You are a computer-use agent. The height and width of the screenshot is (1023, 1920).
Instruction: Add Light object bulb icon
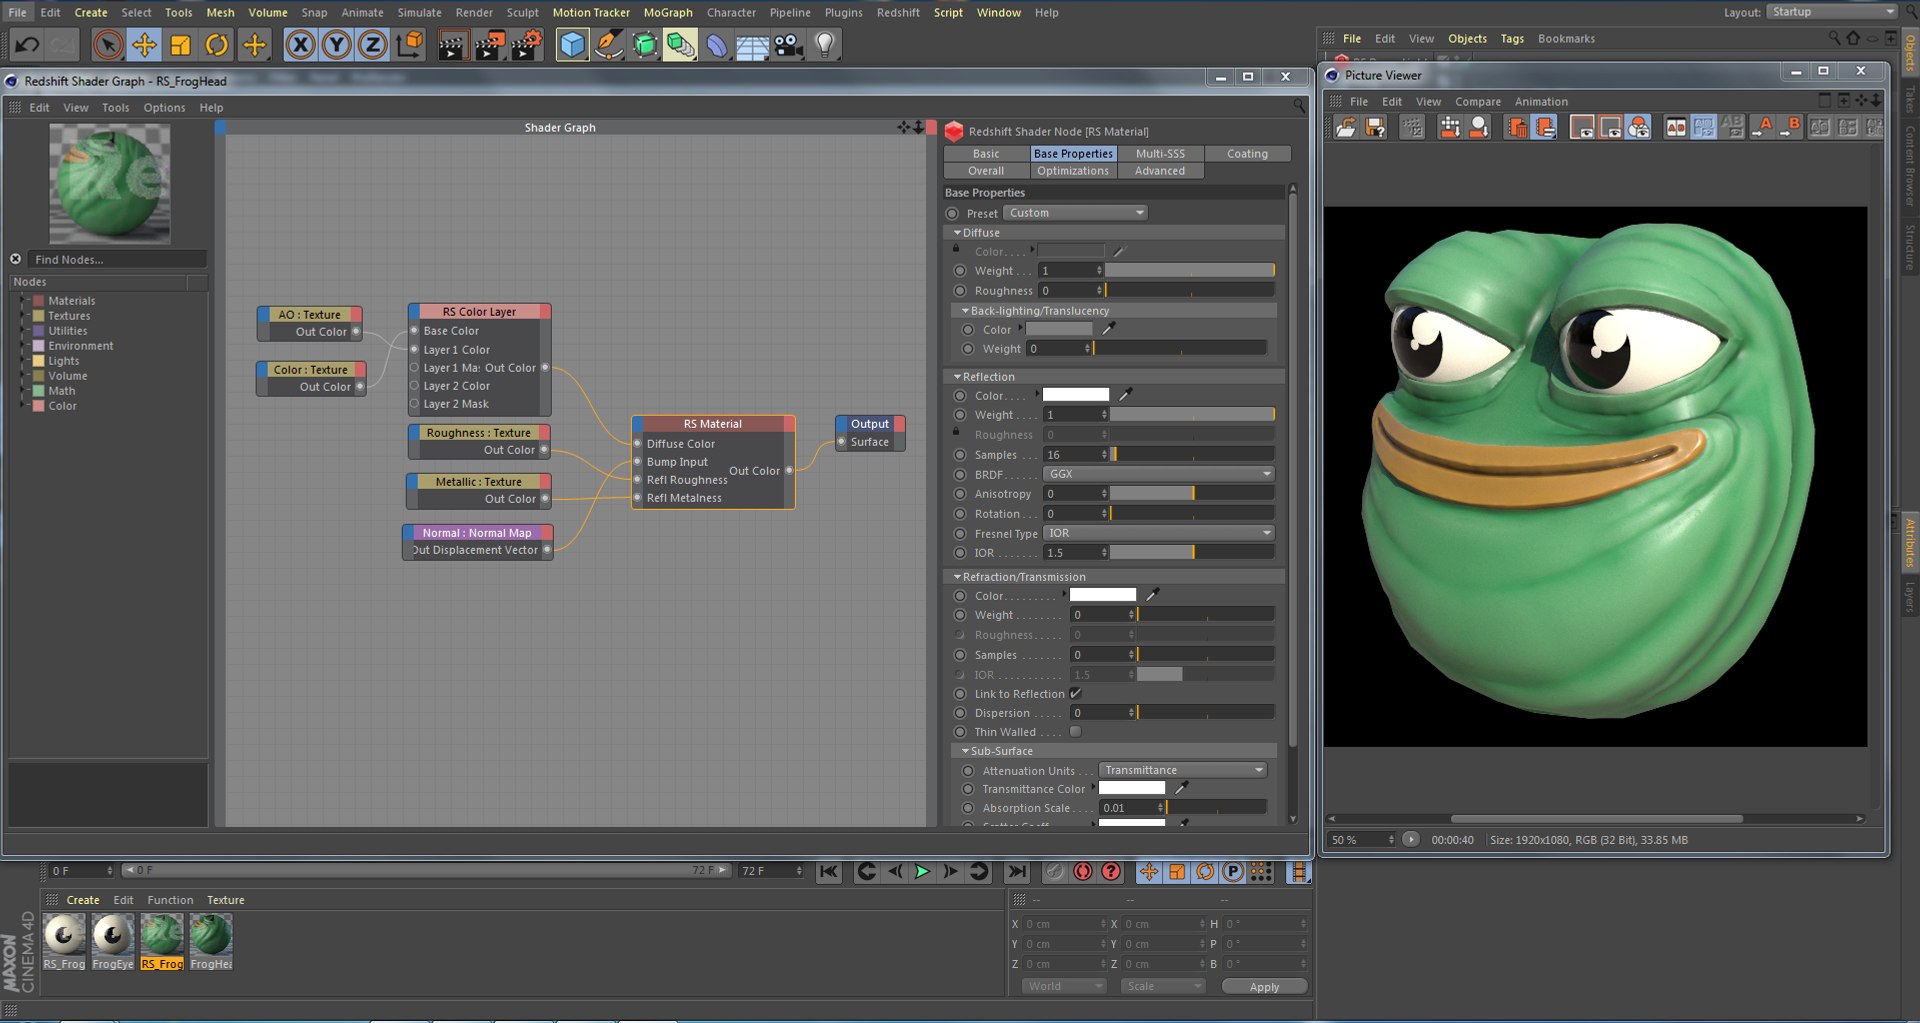pos(825,45)
